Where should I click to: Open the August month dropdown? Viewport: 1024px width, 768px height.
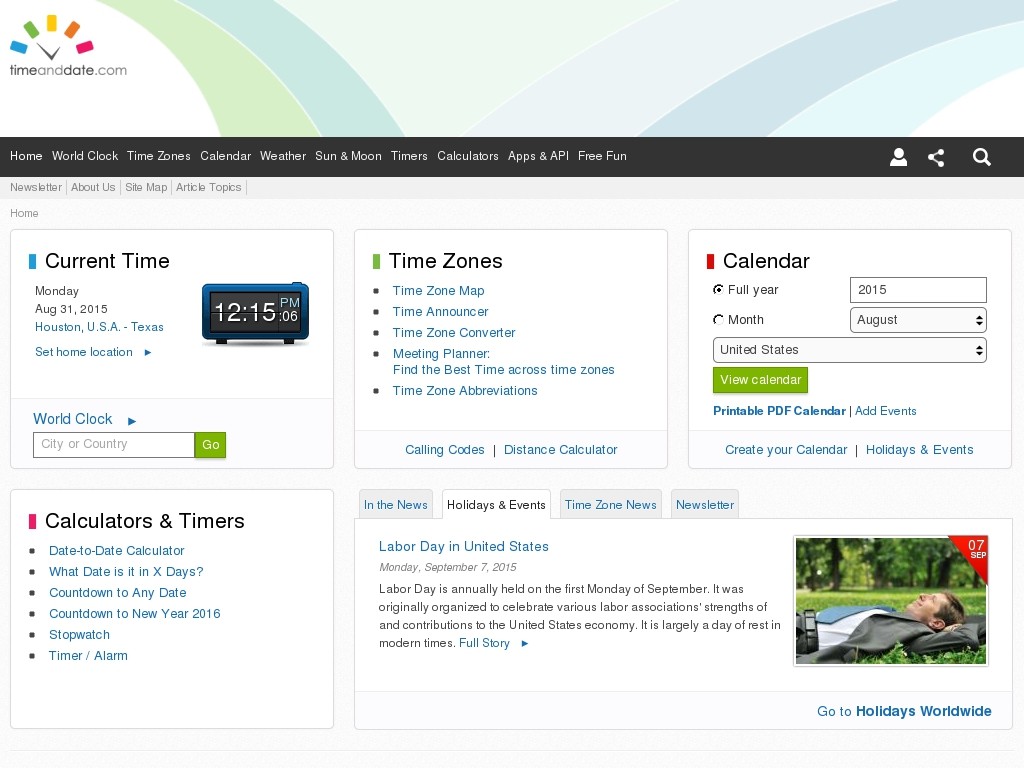pyautogui.click(x=918, y=320)
